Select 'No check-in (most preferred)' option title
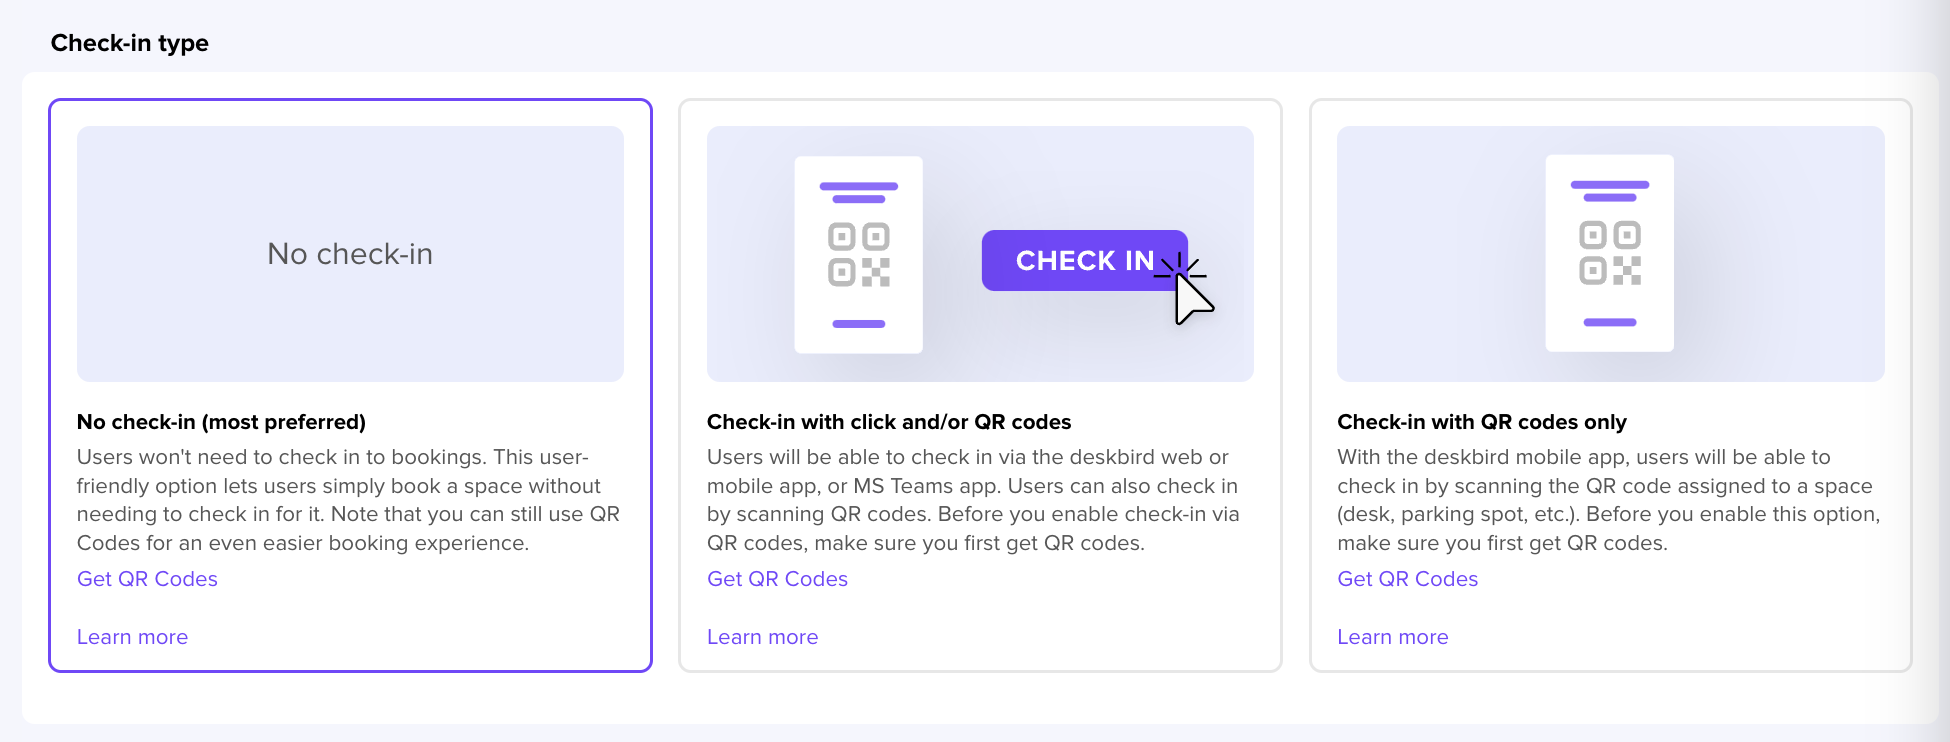This screenshot has height=742, width=1950. tap(221, 422)
